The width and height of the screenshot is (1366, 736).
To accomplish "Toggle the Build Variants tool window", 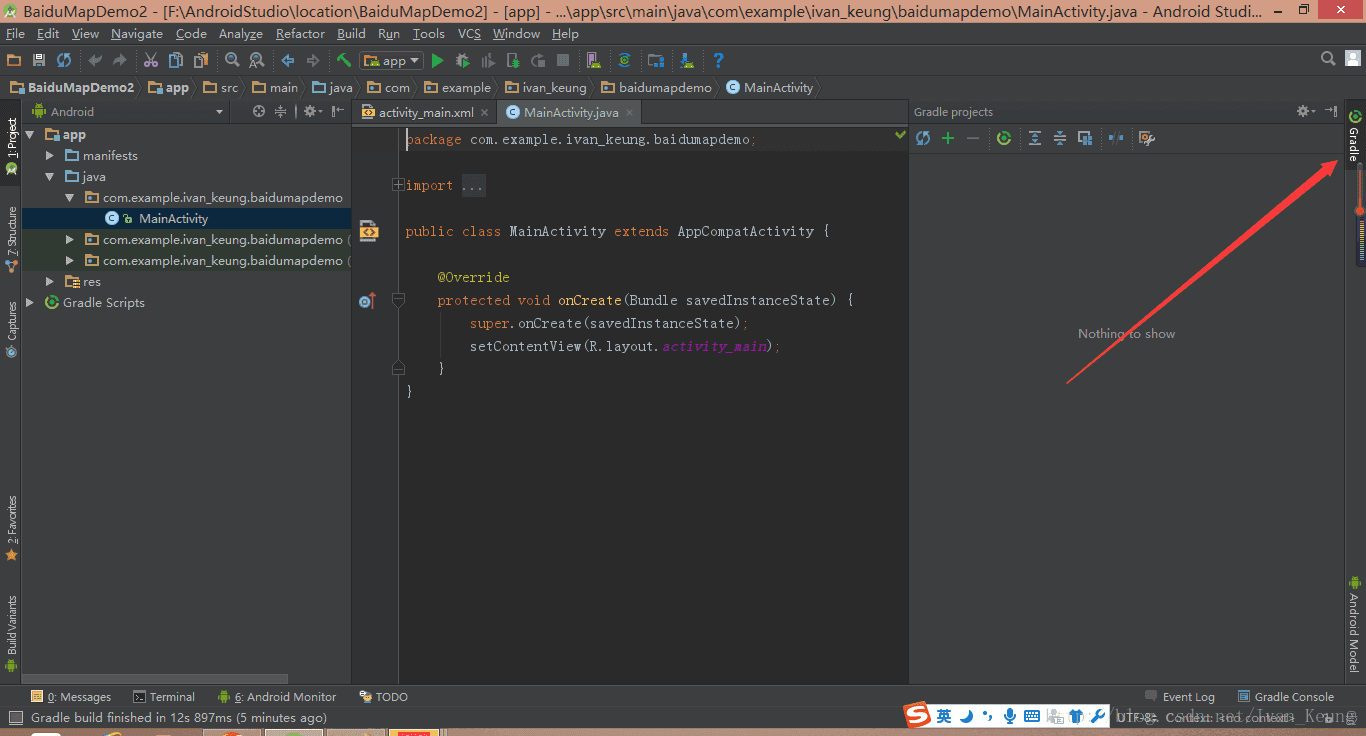I will (11, 634).
